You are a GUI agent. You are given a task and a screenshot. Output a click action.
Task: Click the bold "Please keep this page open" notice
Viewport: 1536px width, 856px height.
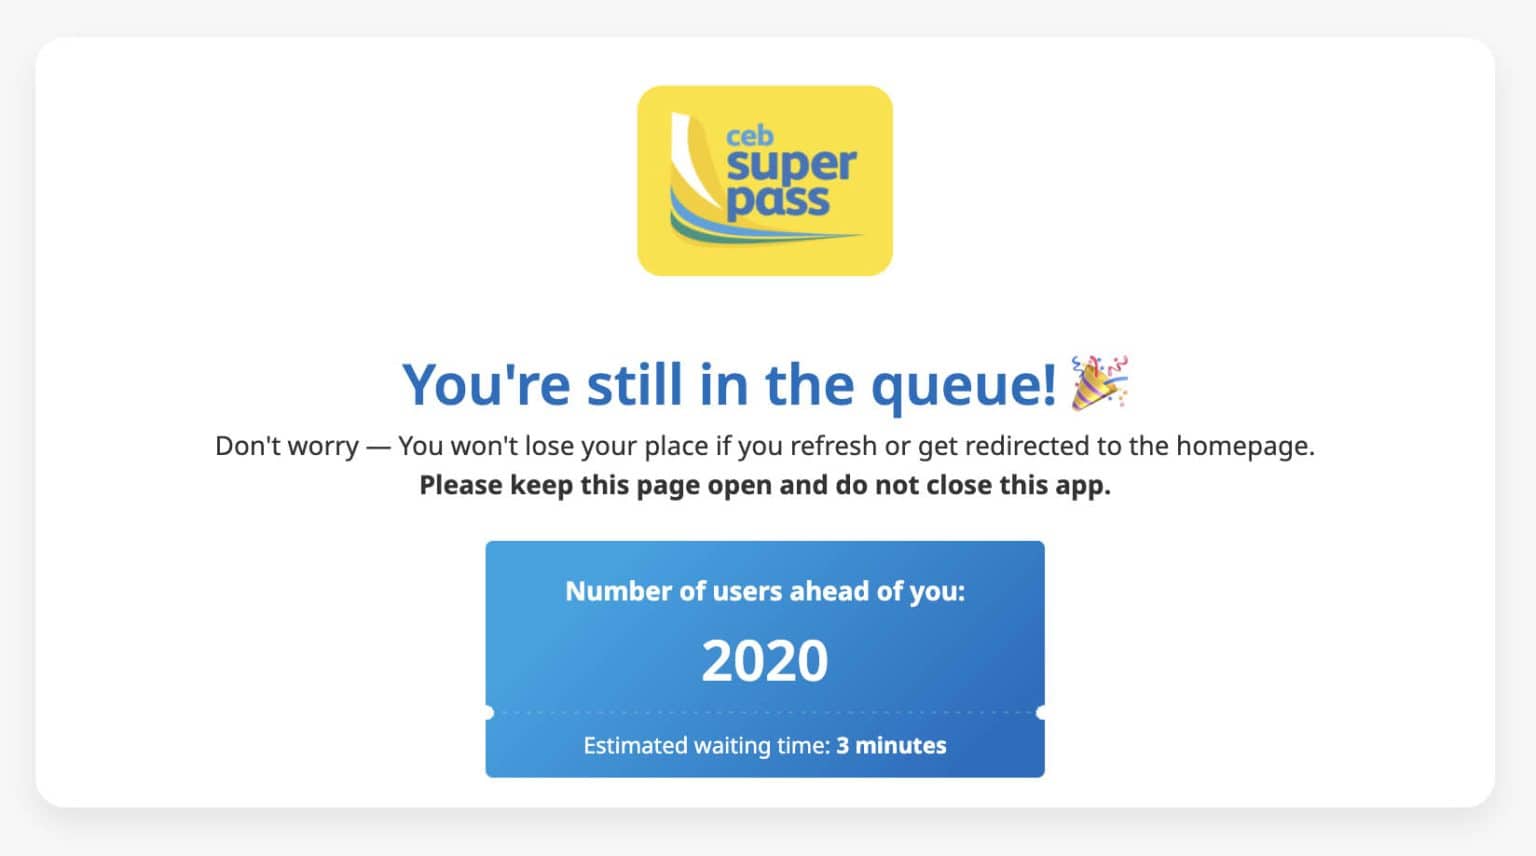[764, 485]
